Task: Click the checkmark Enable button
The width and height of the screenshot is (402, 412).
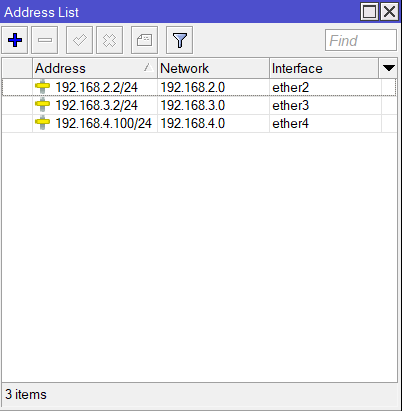Action: (x=79, y=40)
